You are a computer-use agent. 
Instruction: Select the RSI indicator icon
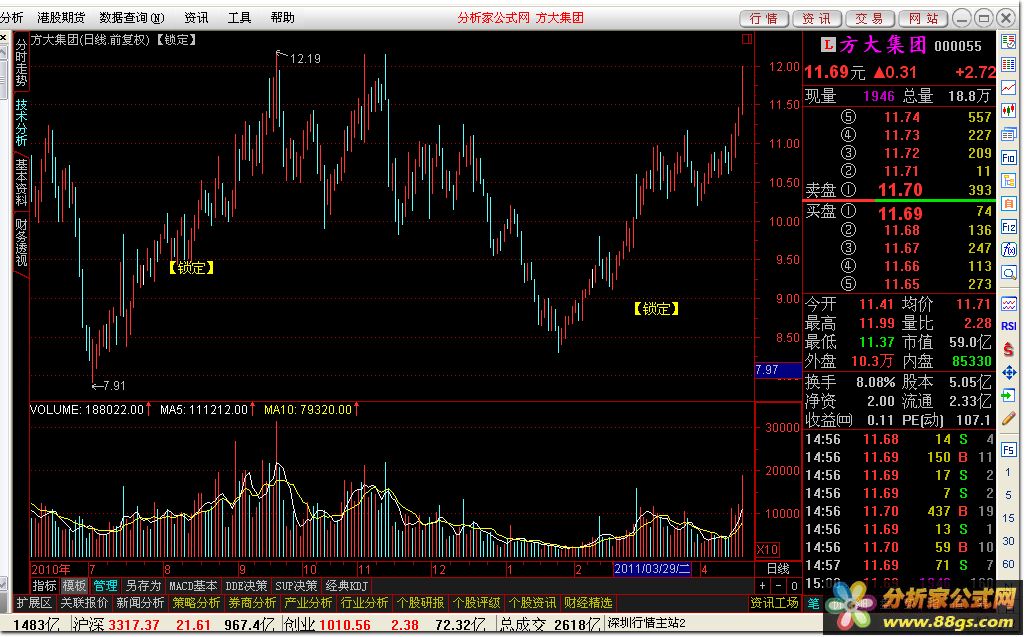[x=1009, y=326]
